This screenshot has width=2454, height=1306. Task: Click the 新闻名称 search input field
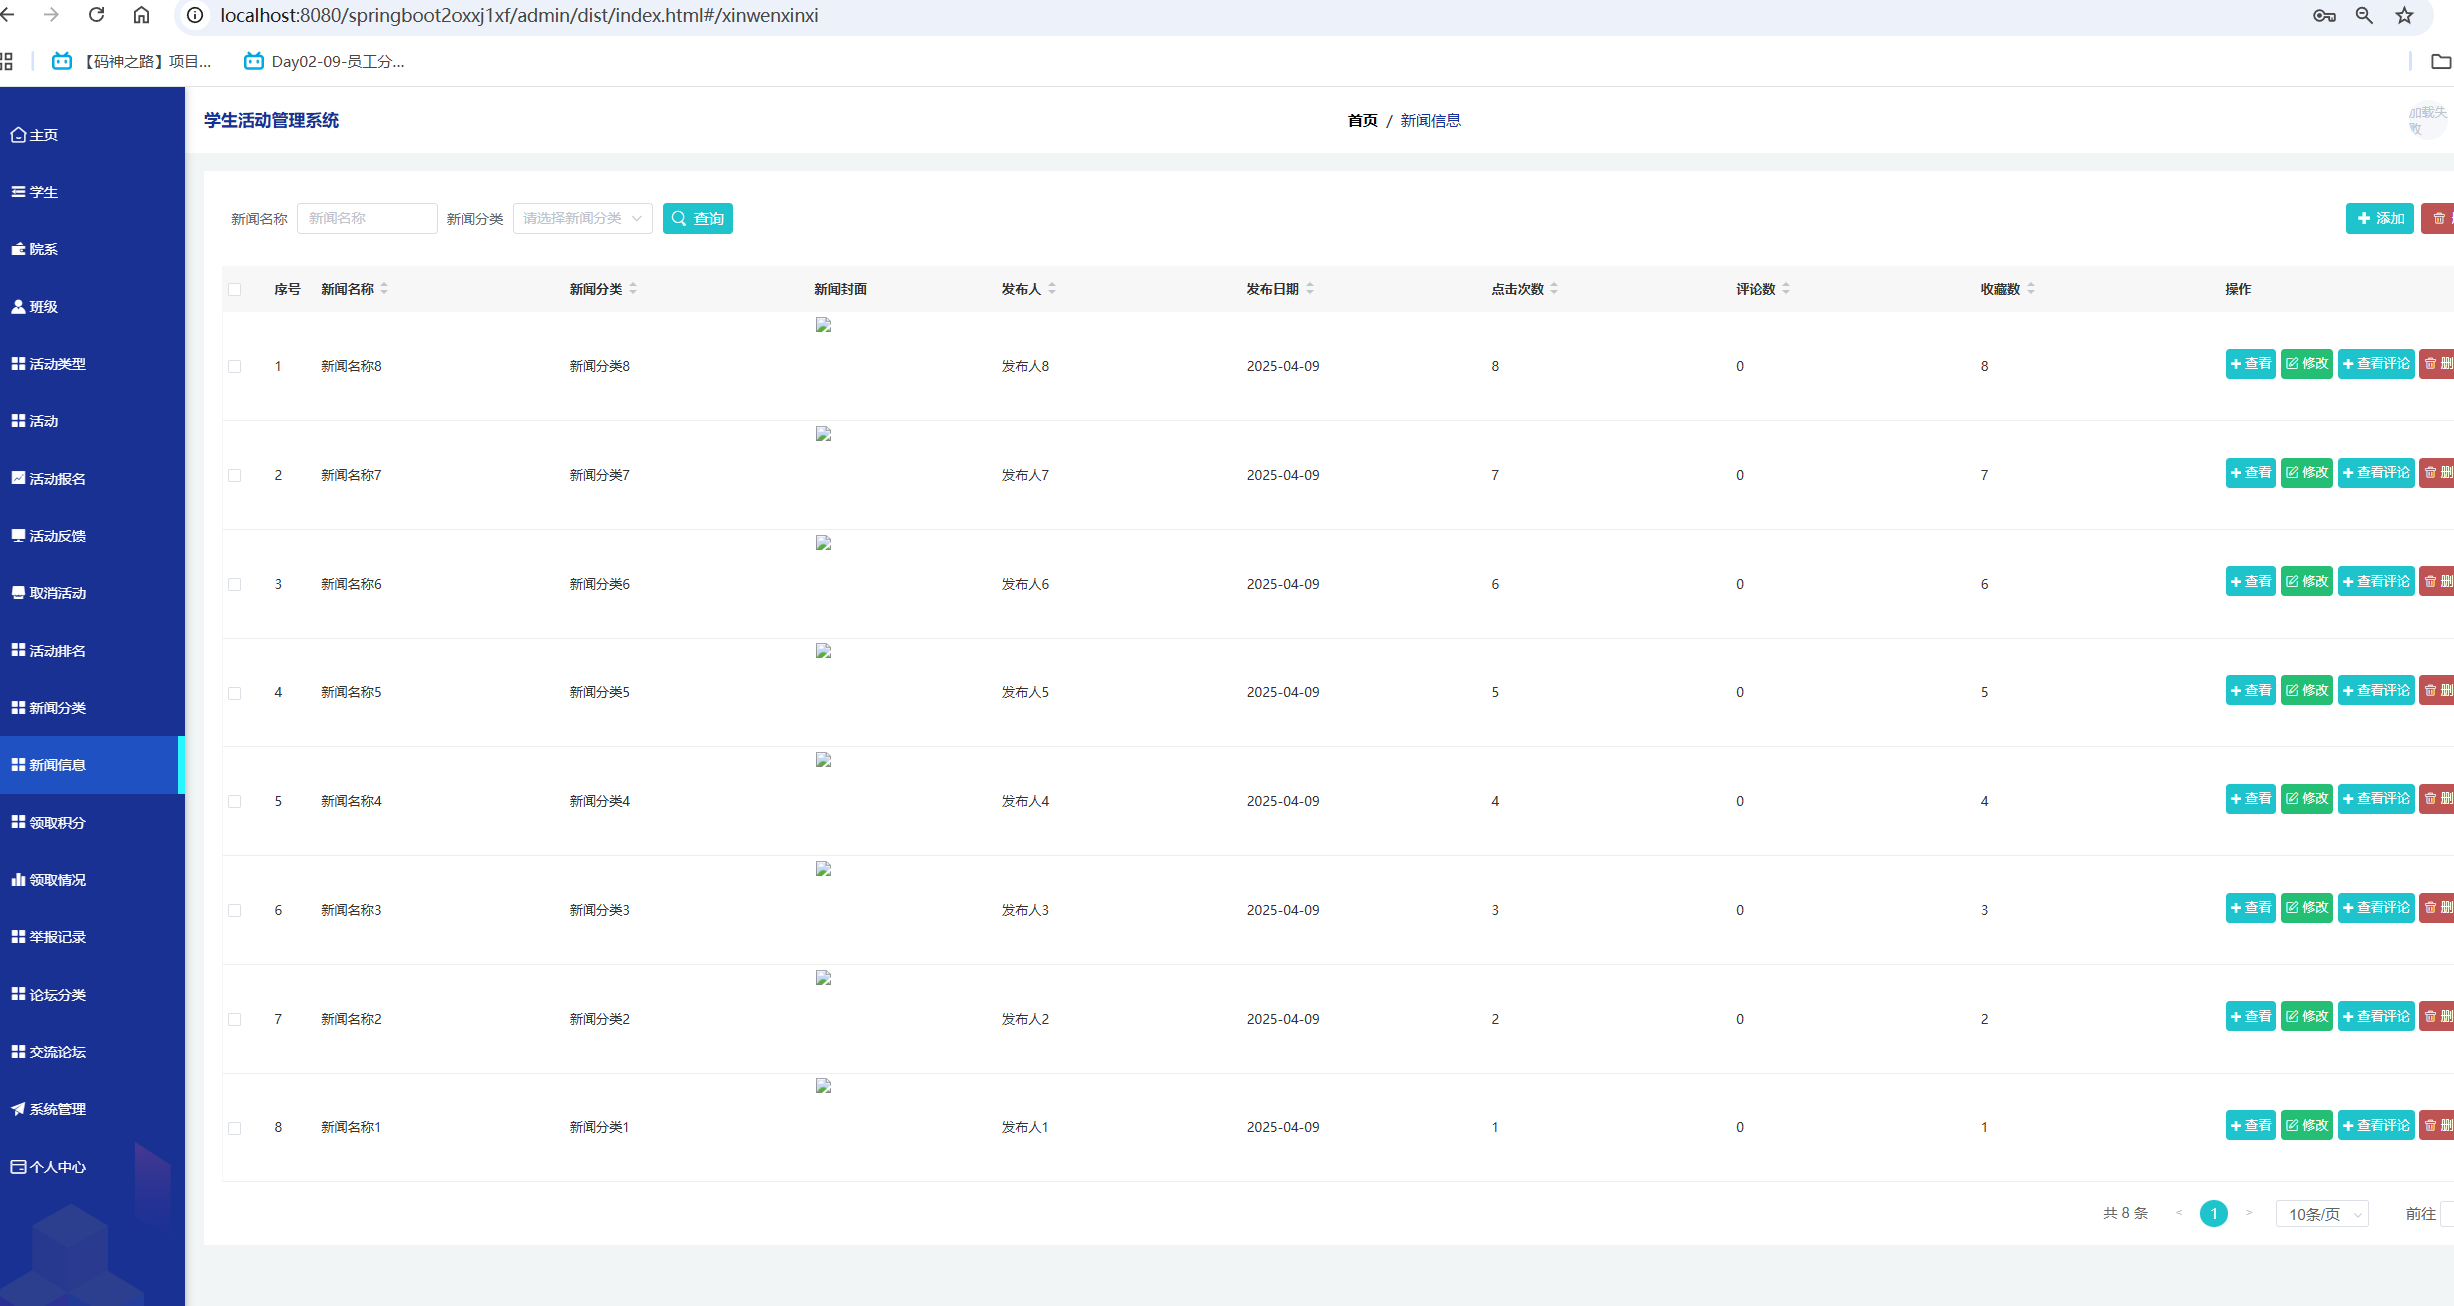[367, 218]
